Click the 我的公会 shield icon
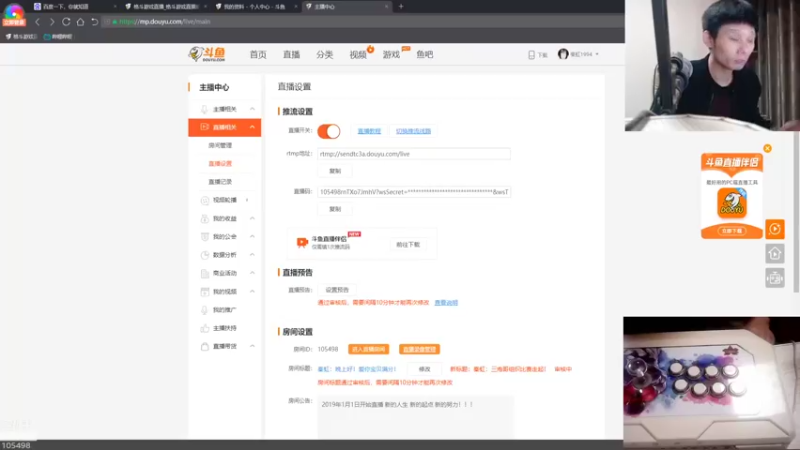This screenshot has width=800, height=450. [205, 237]
